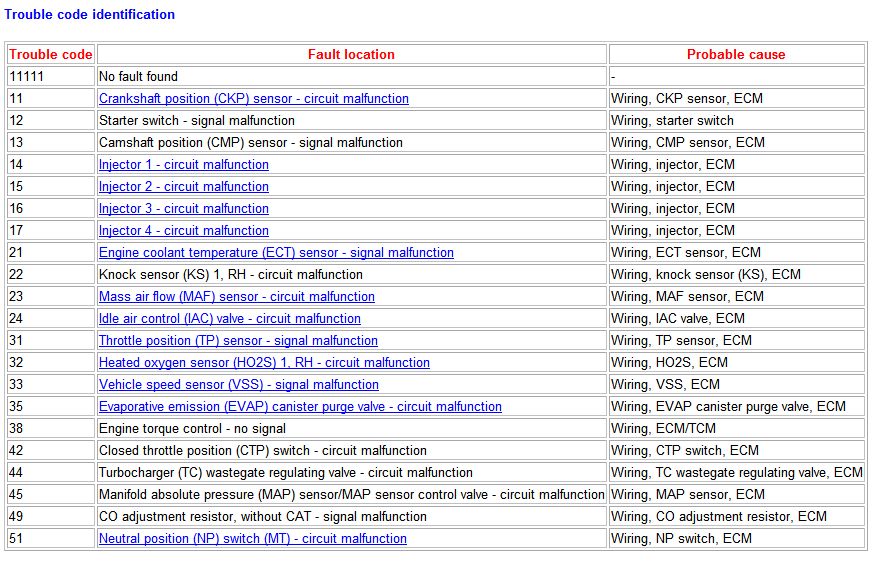Screen dimensions: 887x562
Task: Follow Injector 3 circuit malfunction link
Action: tap(183, 209)
